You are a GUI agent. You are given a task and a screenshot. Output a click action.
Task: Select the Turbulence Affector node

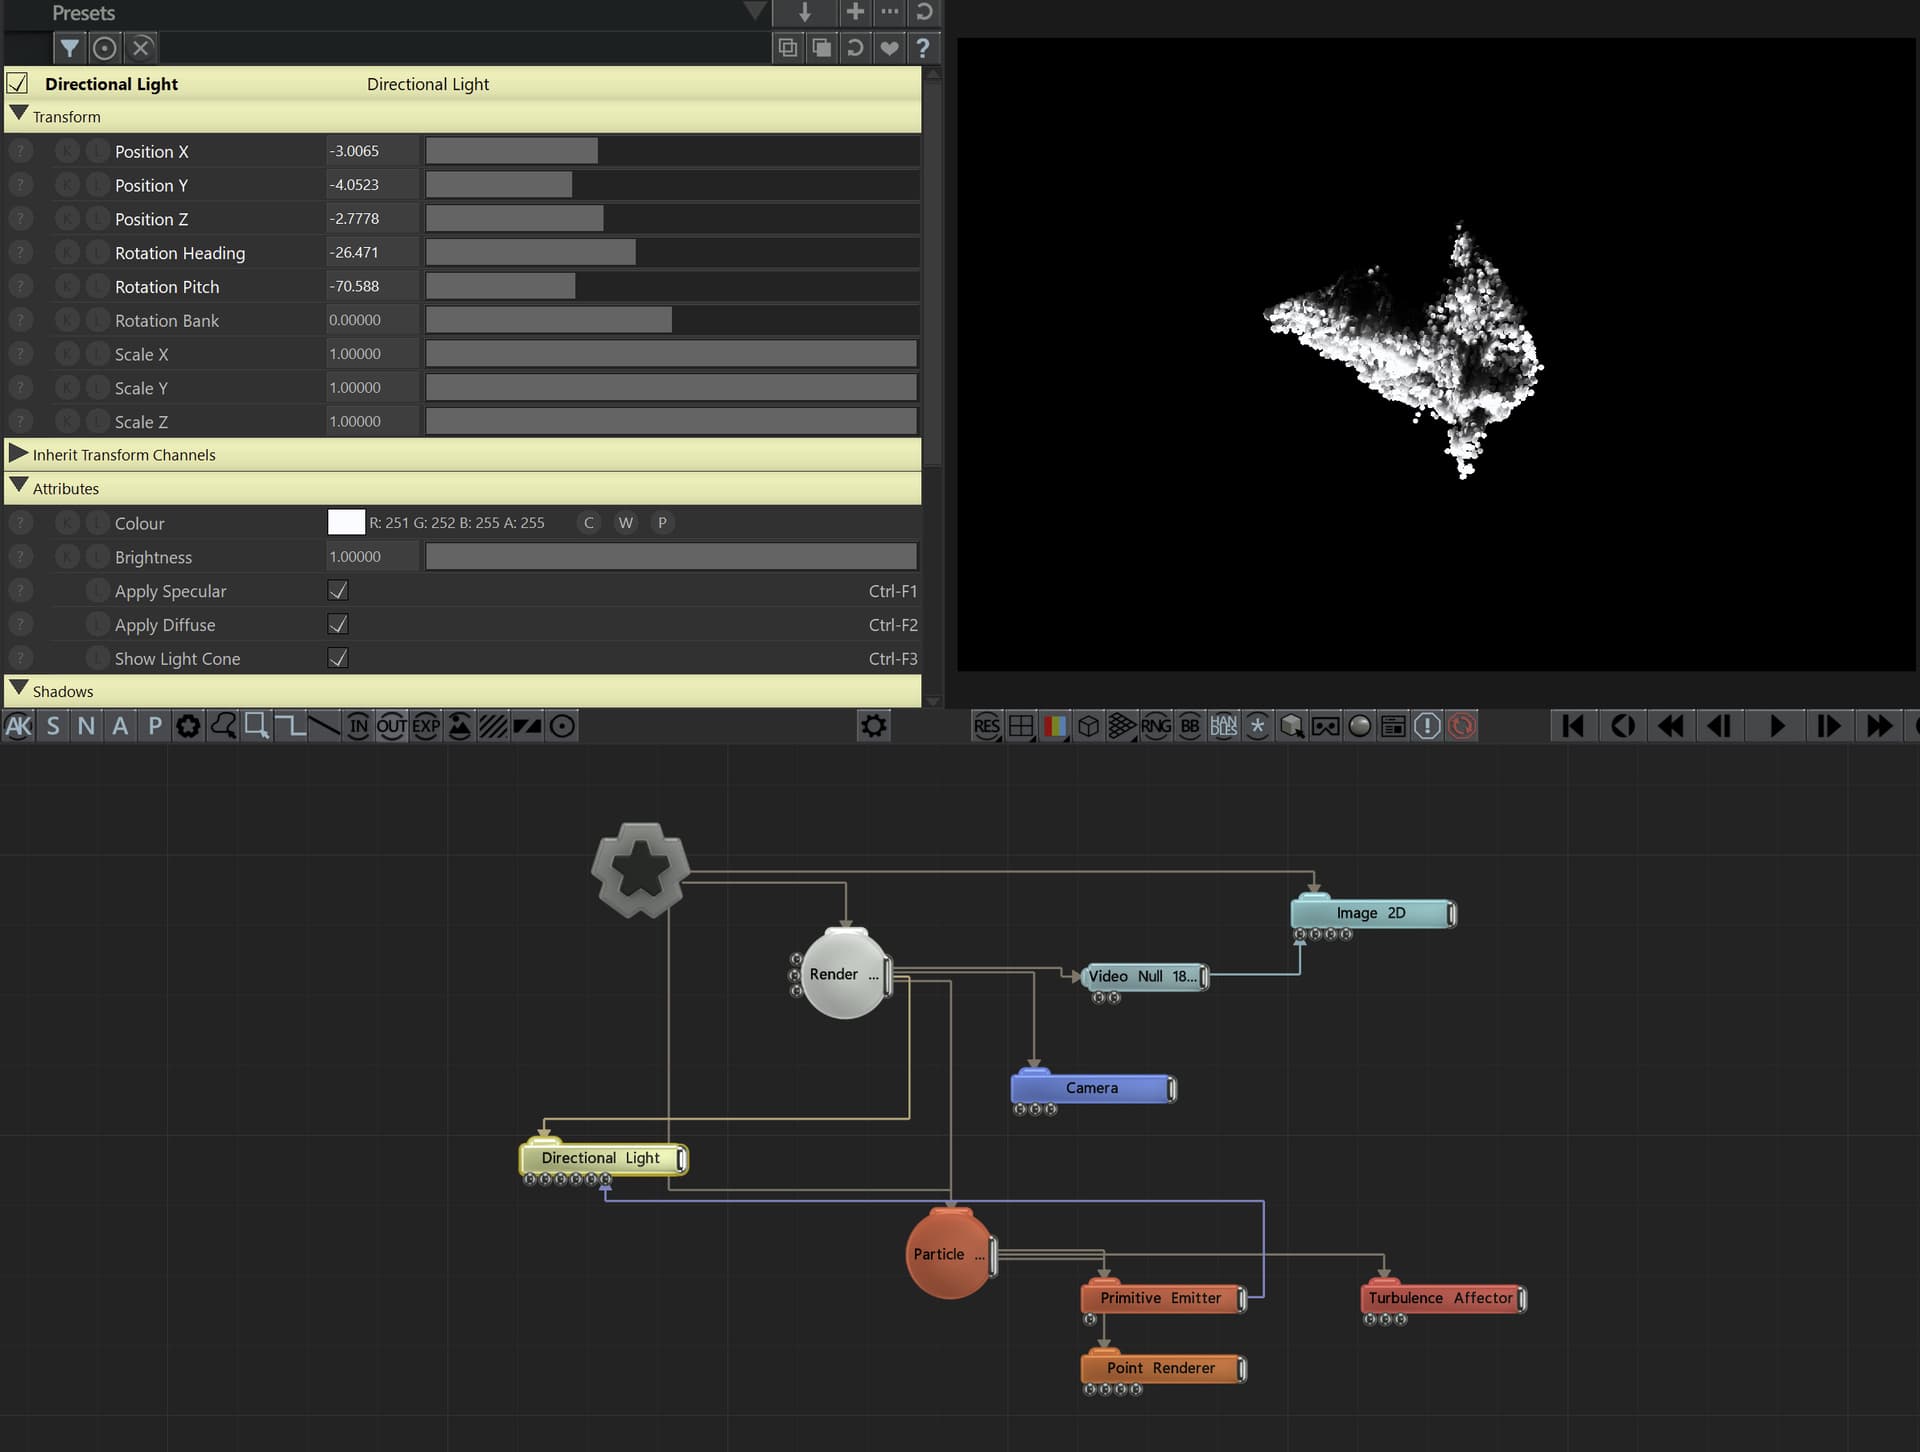(1441, 1298)
